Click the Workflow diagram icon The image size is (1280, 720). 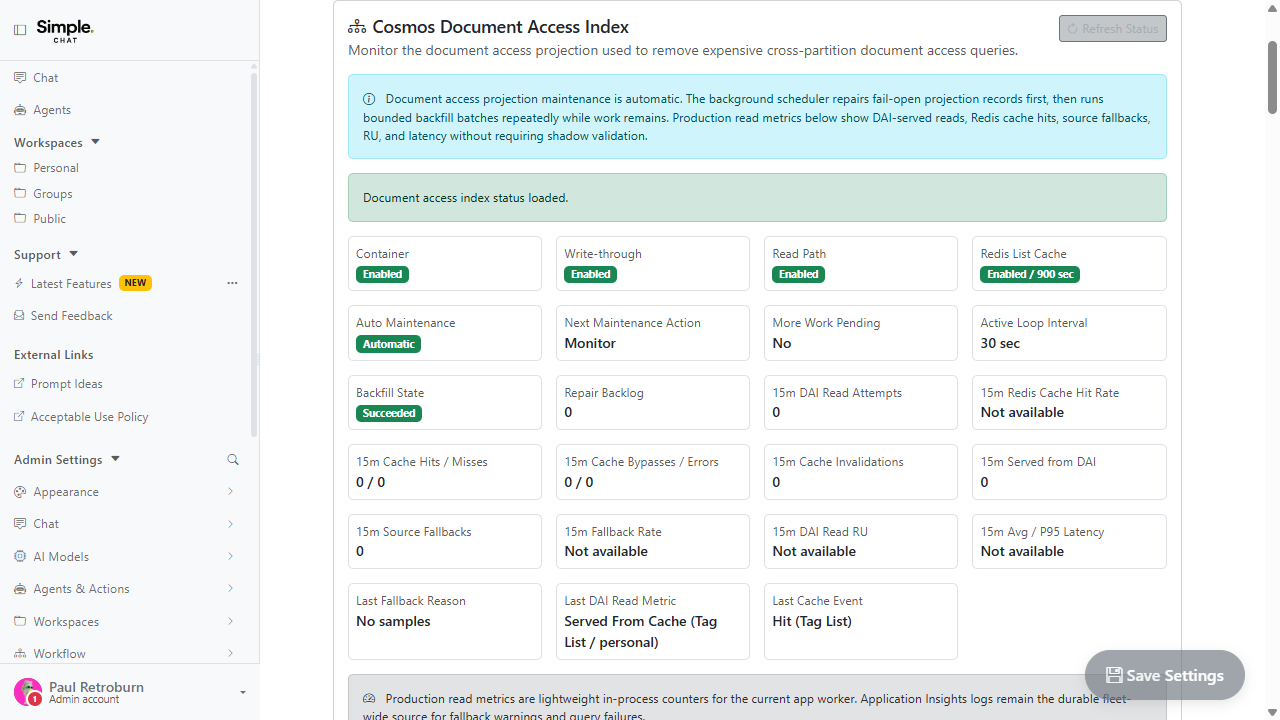coord(20,653)
